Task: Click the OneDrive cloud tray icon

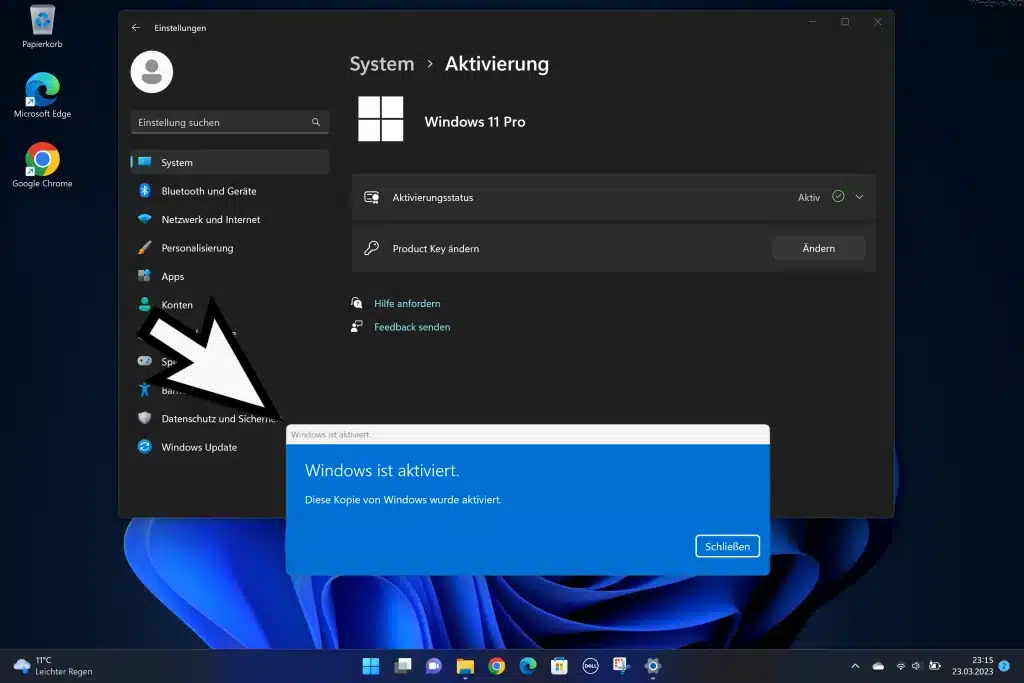Action: (x=878, y=666)
